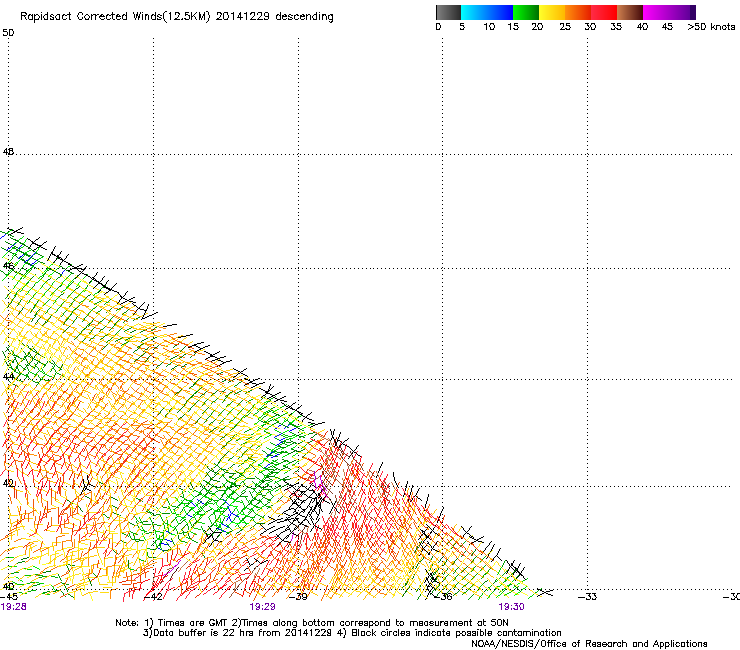The width and height of the screenshot is (740, 650).
Task: Click the word 'descending' in the title
Action: pyautogui.click(x=304, y=17)
